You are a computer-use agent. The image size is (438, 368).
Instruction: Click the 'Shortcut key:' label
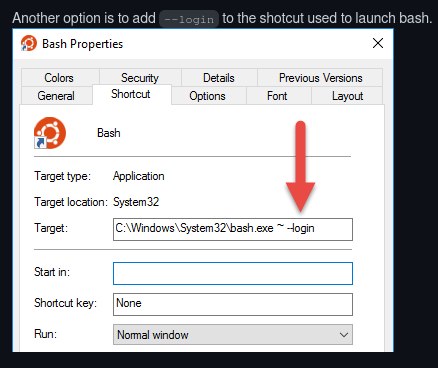[65, 303]
